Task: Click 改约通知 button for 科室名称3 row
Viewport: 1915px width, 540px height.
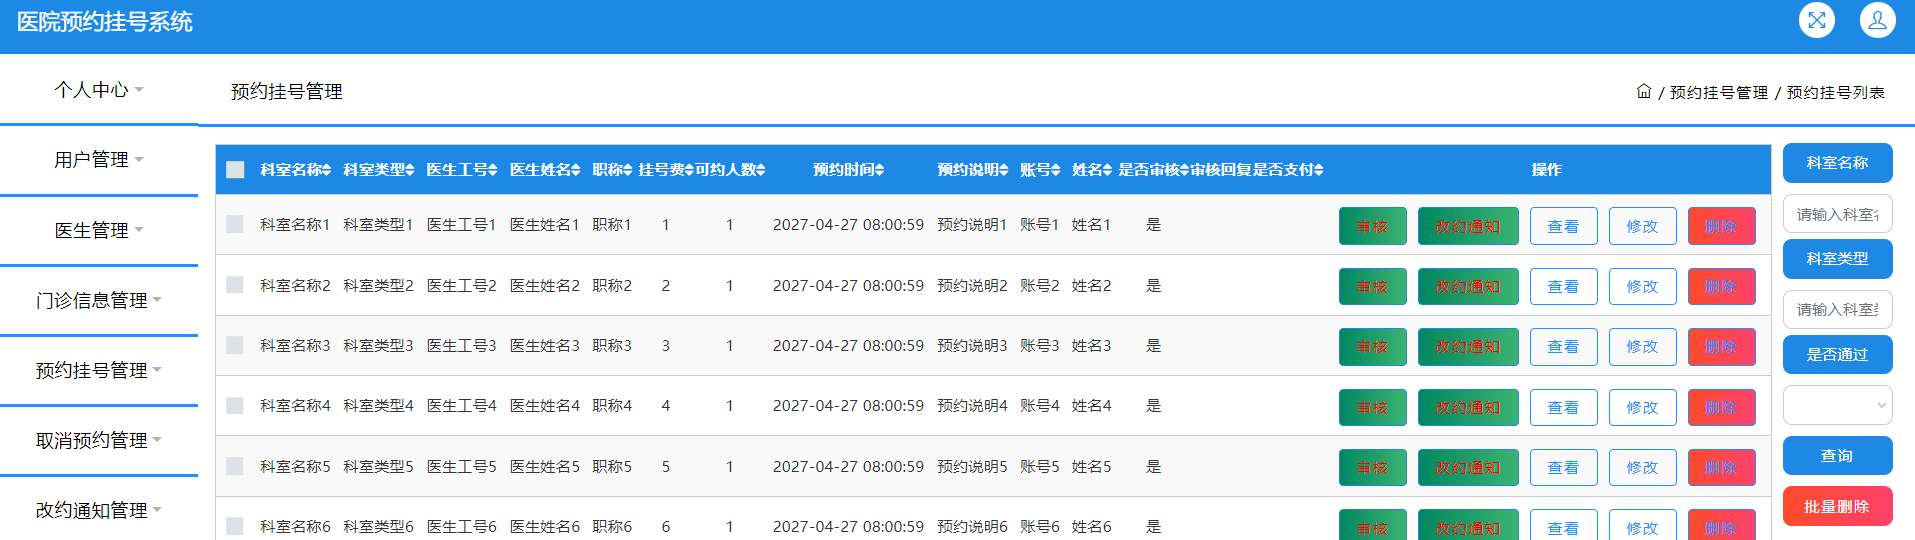Action: click(x=1468, y=346)
